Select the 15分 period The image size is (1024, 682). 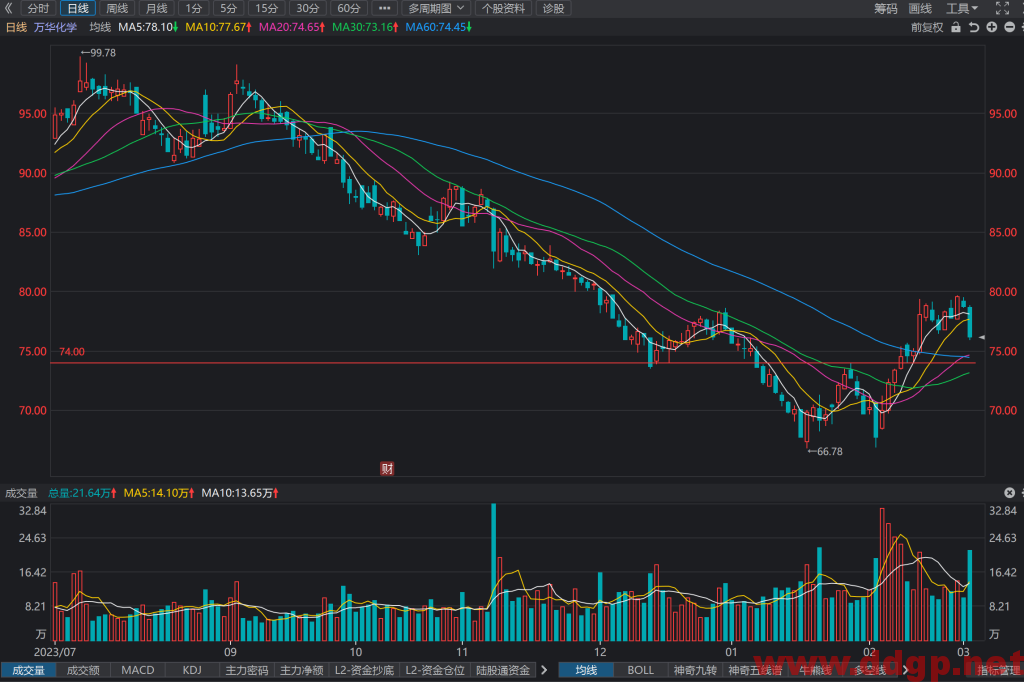[x=266, y=8]
